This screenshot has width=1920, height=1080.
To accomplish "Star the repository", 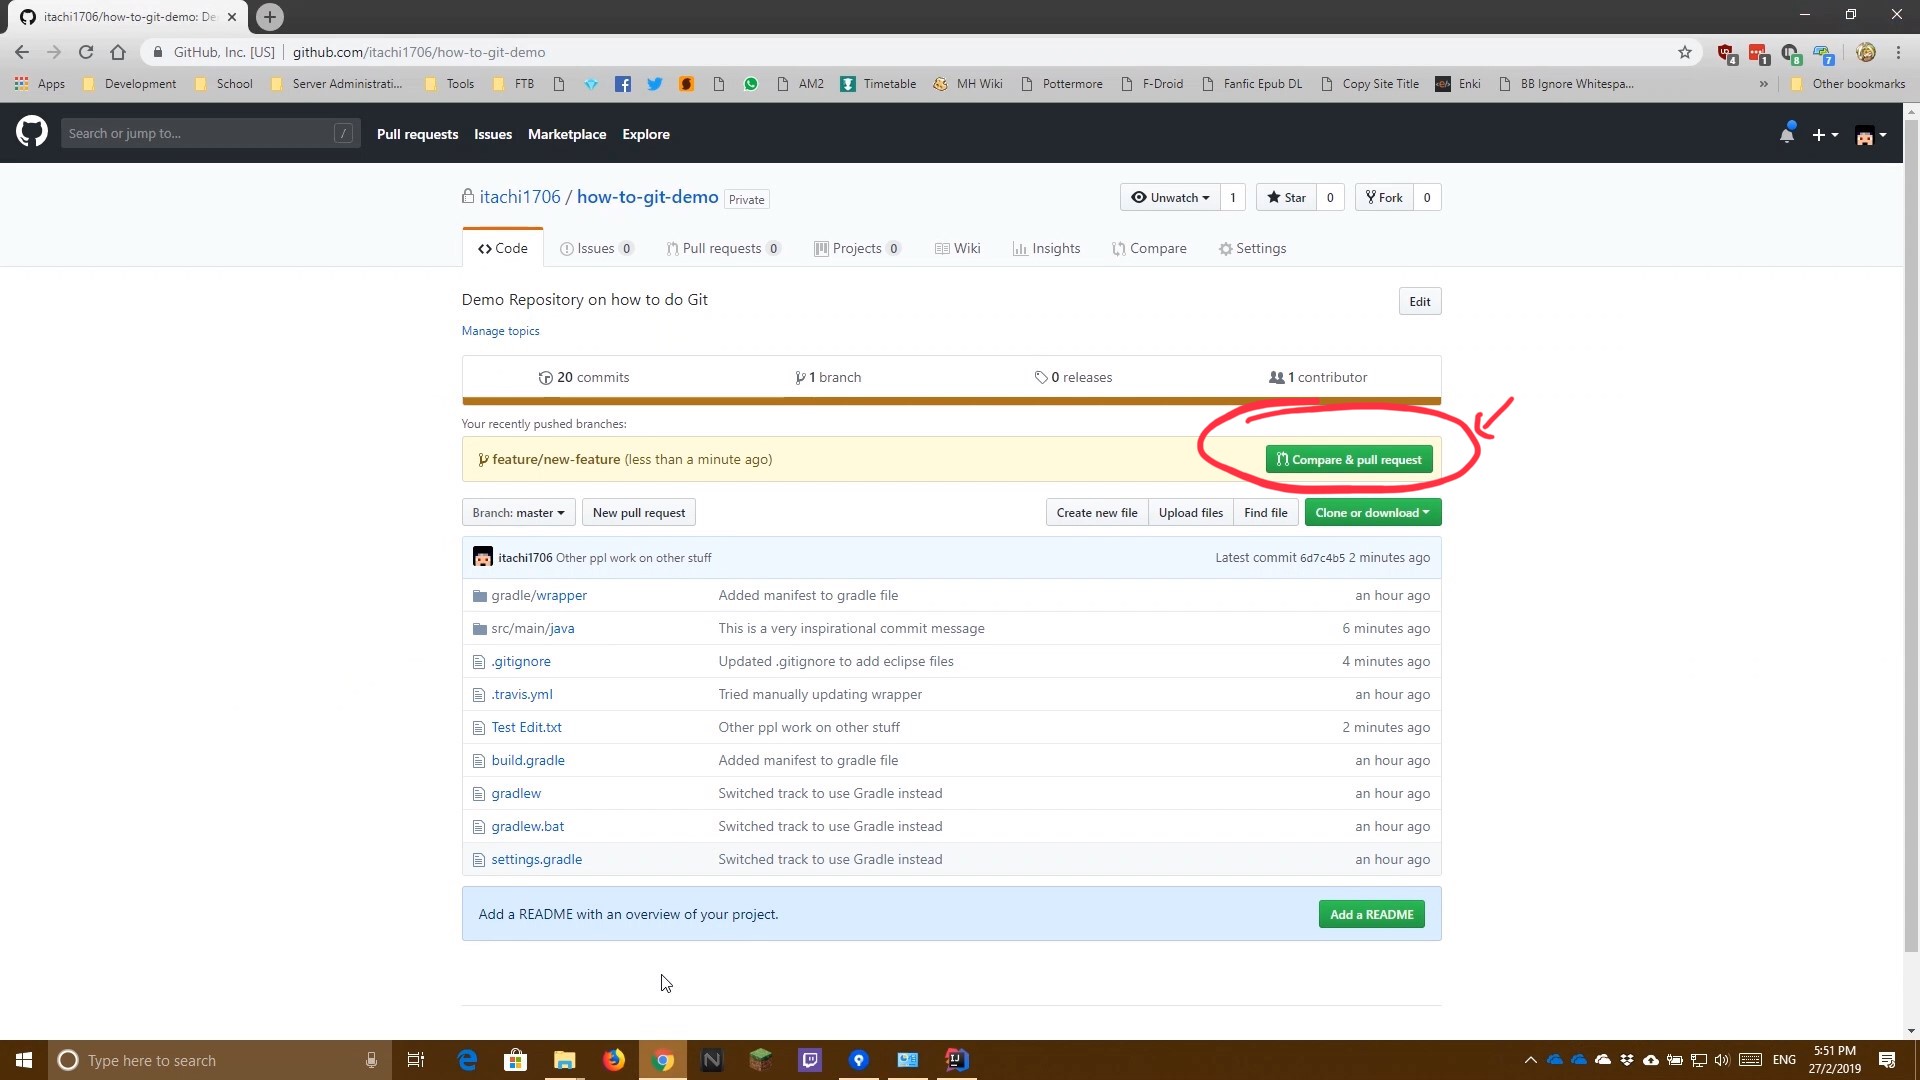I will [1286, 197].
